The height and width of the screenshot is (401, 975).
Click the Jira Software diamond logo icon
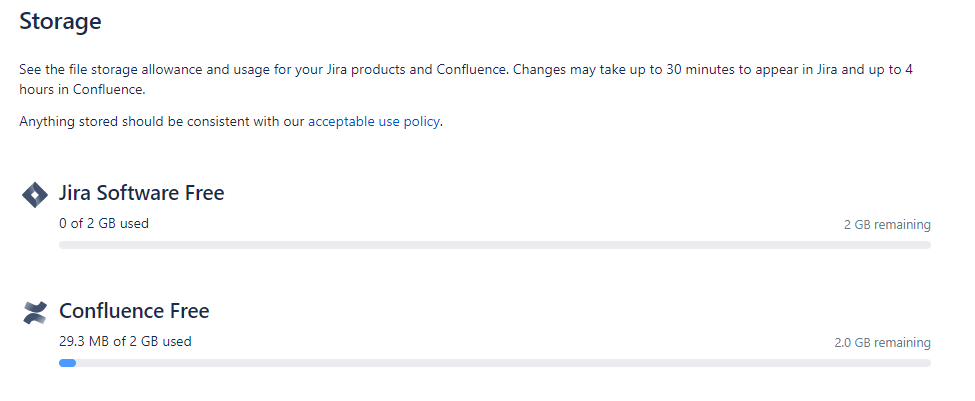(x=35, y=195)
